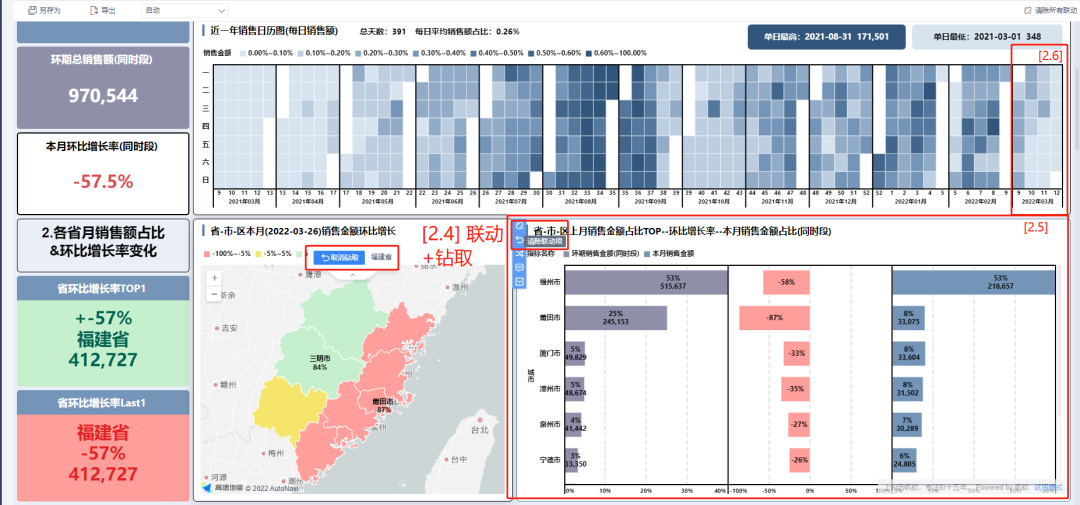
Task: Click the -26% growth bar for 宁德市
Action: [x=799, y=459]
